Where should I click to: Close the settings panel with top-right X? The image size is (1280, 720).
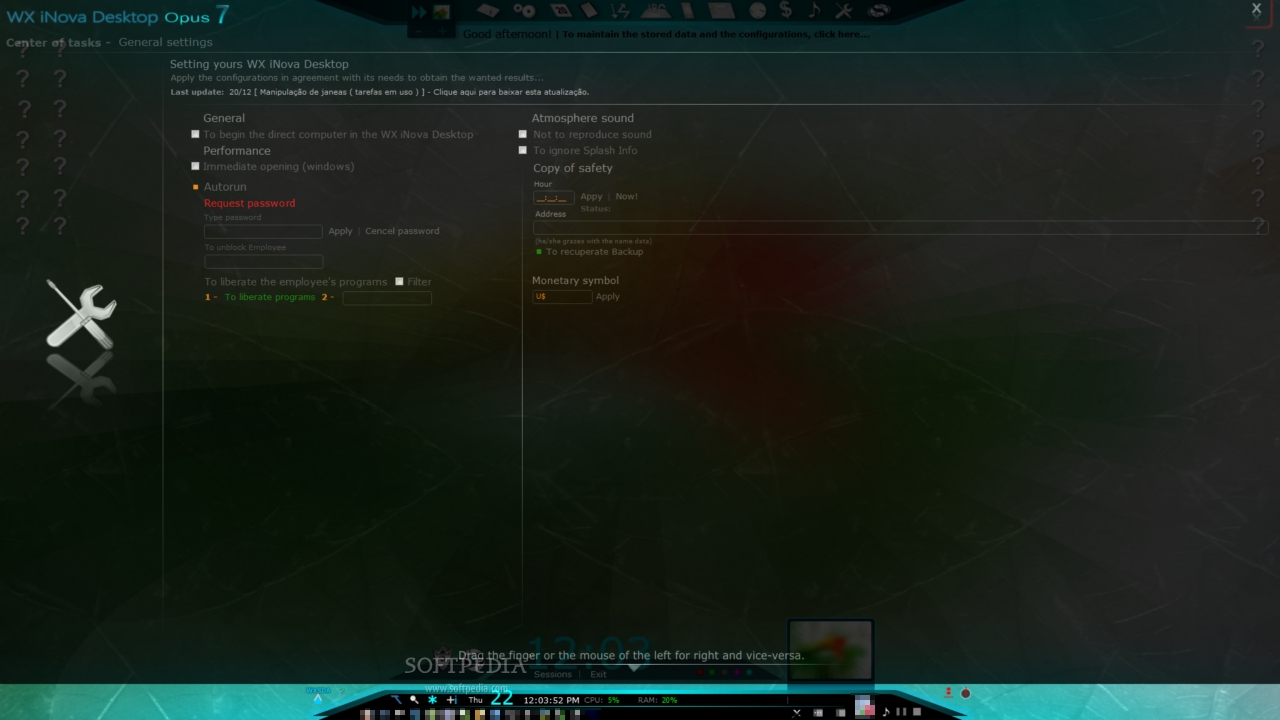[1257, 9]
